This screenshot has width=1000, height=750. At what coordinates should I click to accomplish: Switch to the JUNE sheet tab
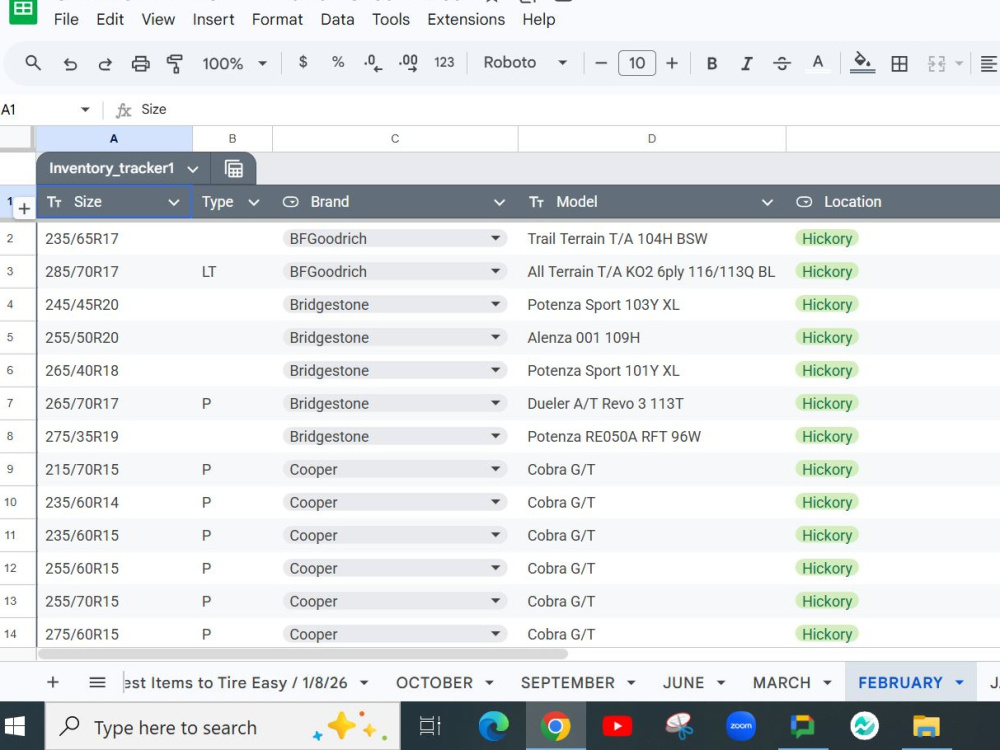[x=683, y=682]
